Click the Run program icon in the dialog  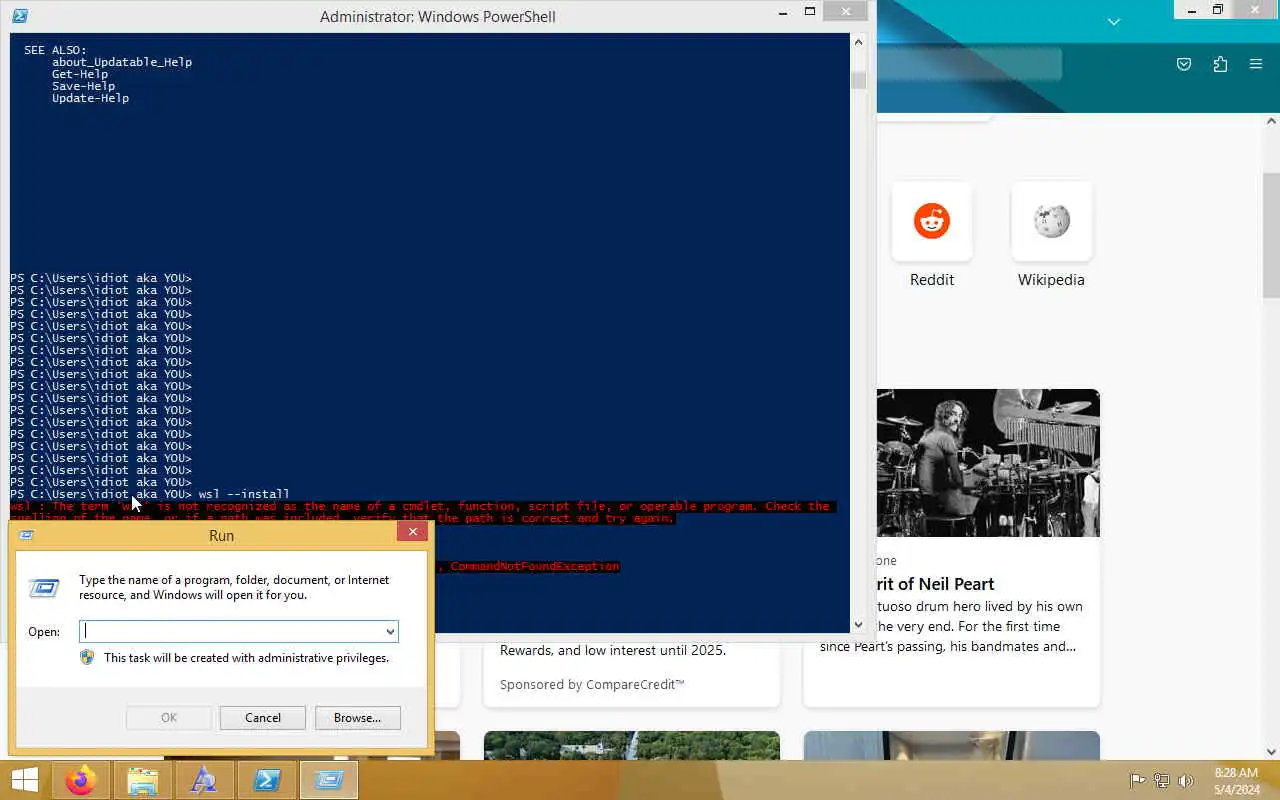[x=44, y=587]
